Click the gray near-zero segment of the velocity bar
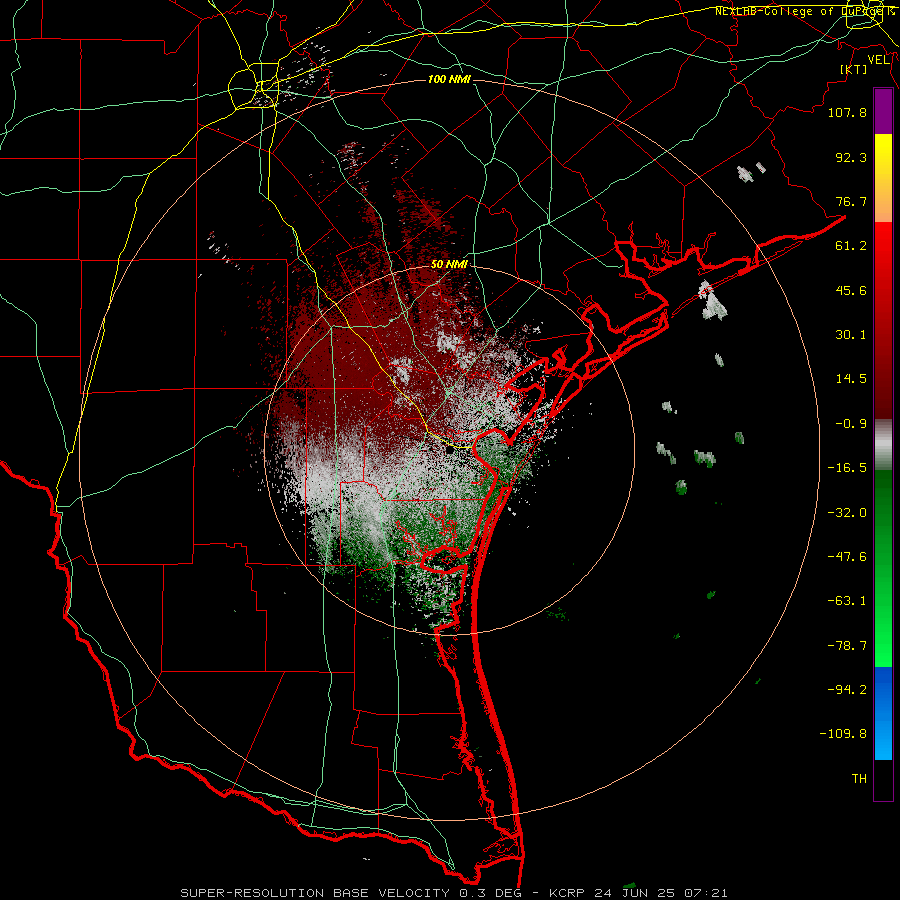This screenshot has width=900, height=900. (883, 444)
